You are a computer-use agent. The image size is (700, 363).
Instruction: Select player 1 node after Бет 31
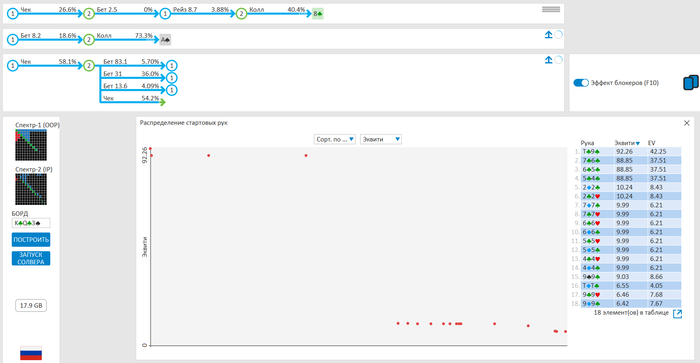171,78
